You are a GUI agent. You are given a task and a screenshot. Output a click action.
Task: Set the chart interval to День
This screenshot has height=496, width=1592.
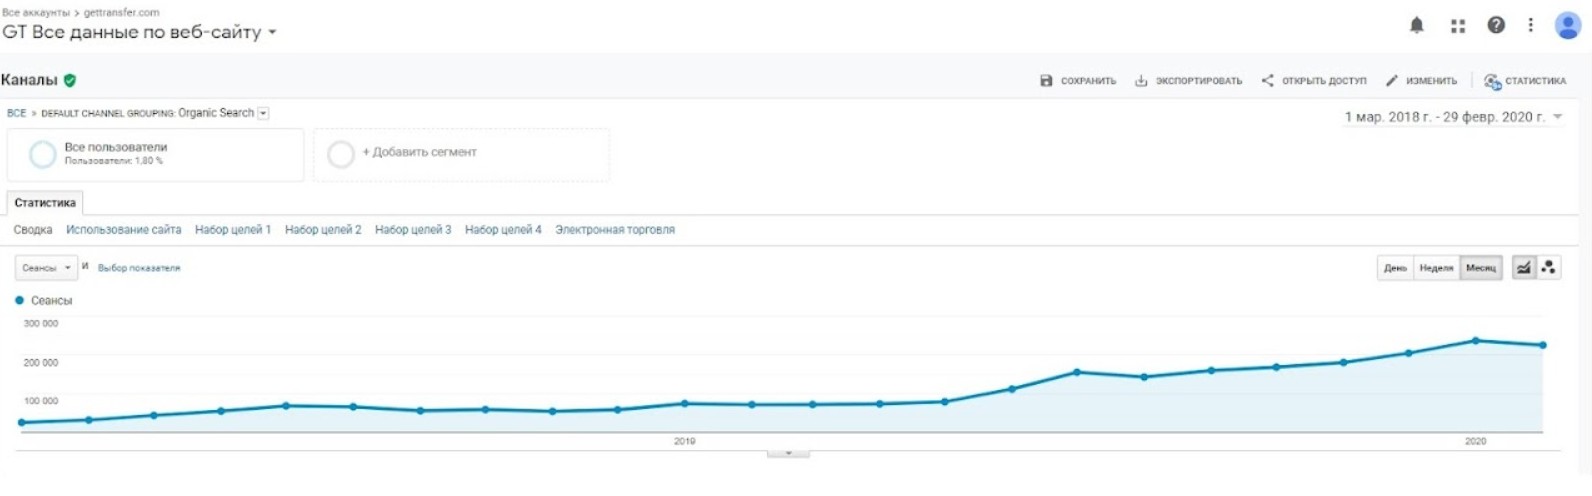1395,268
